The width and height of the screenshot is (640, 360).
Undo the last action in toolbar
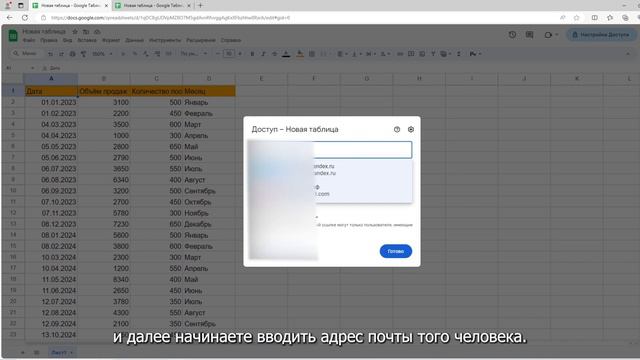coord(50,54)
